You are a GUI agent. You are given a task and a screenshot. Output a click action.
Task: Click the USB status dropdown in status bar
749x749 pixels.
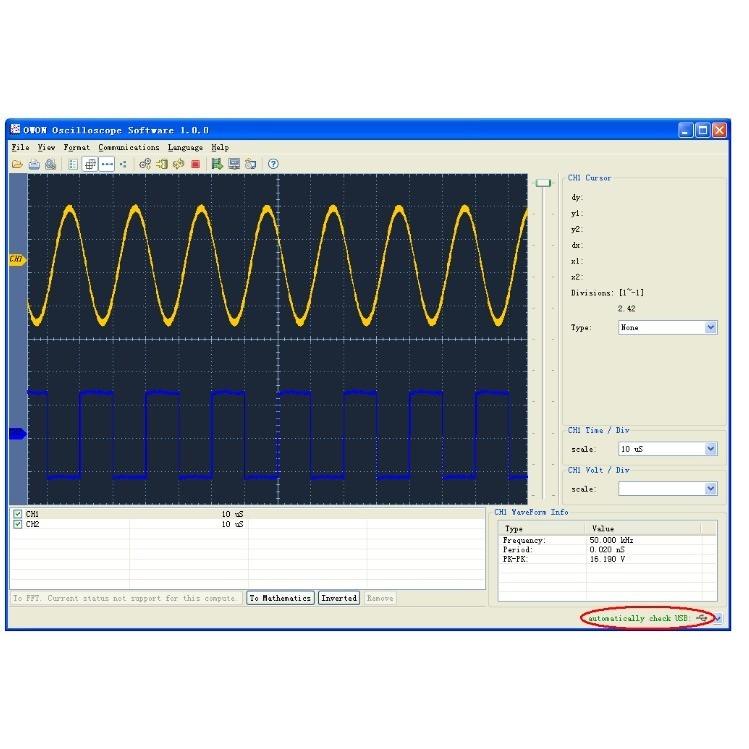[x=717, y=619]
